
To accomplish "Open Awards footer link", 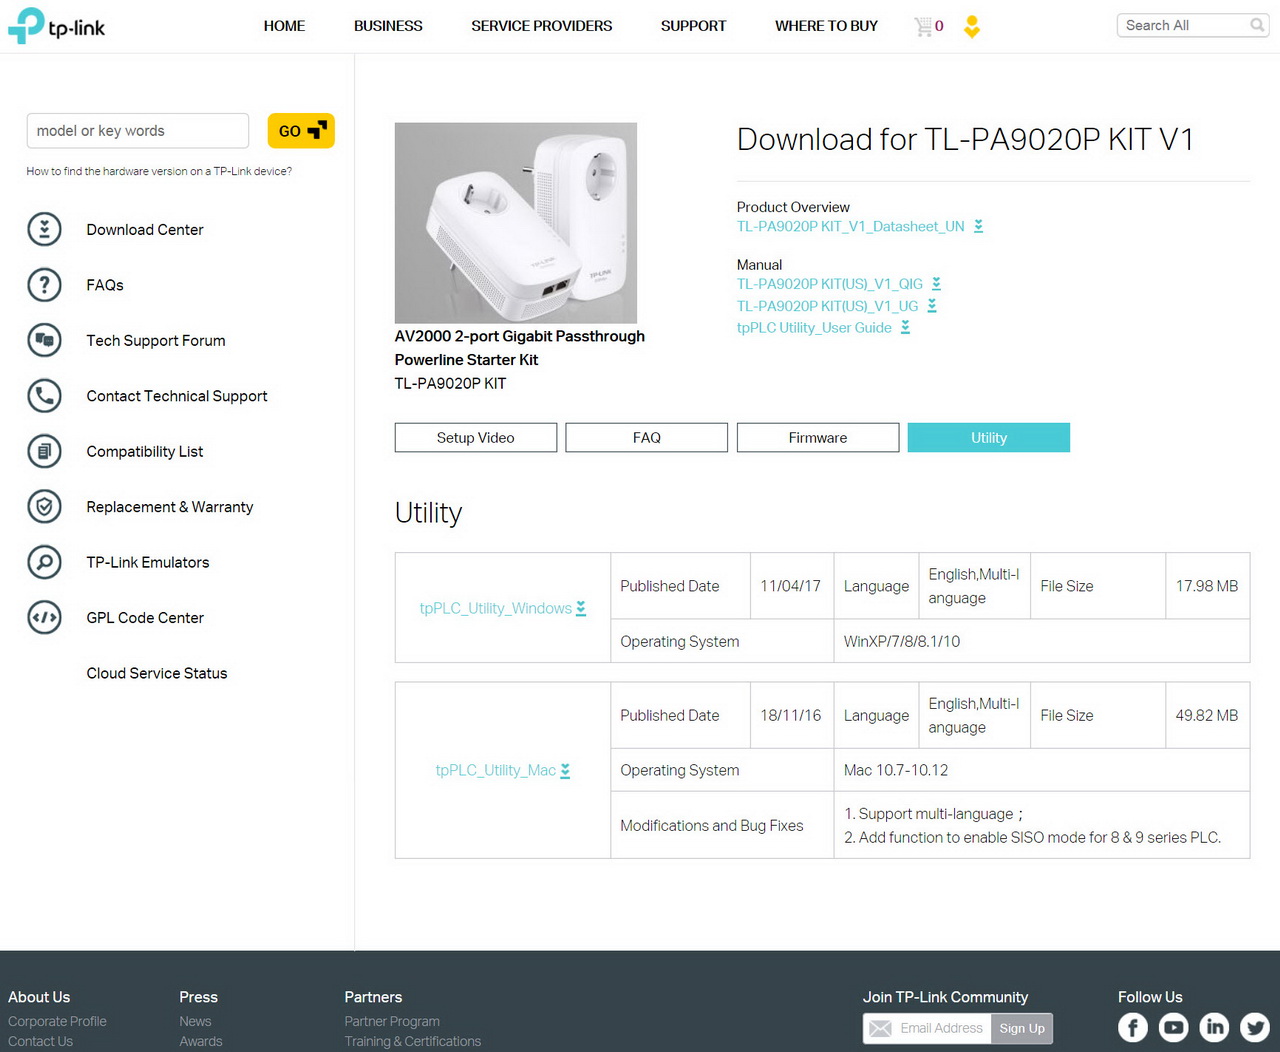I will [201, 1041].
